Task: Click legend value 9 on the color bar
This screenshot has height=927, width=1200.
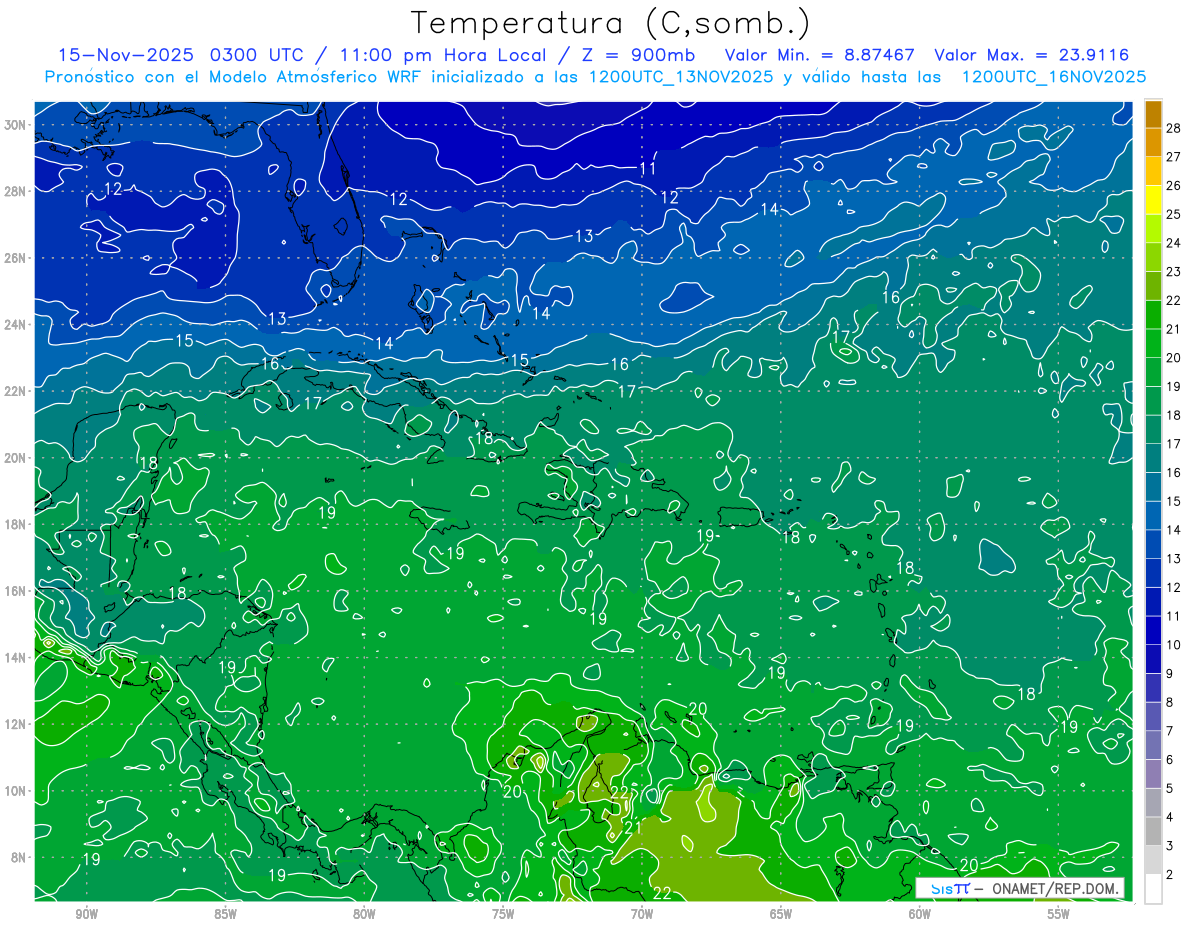Action: point(1170,674)
